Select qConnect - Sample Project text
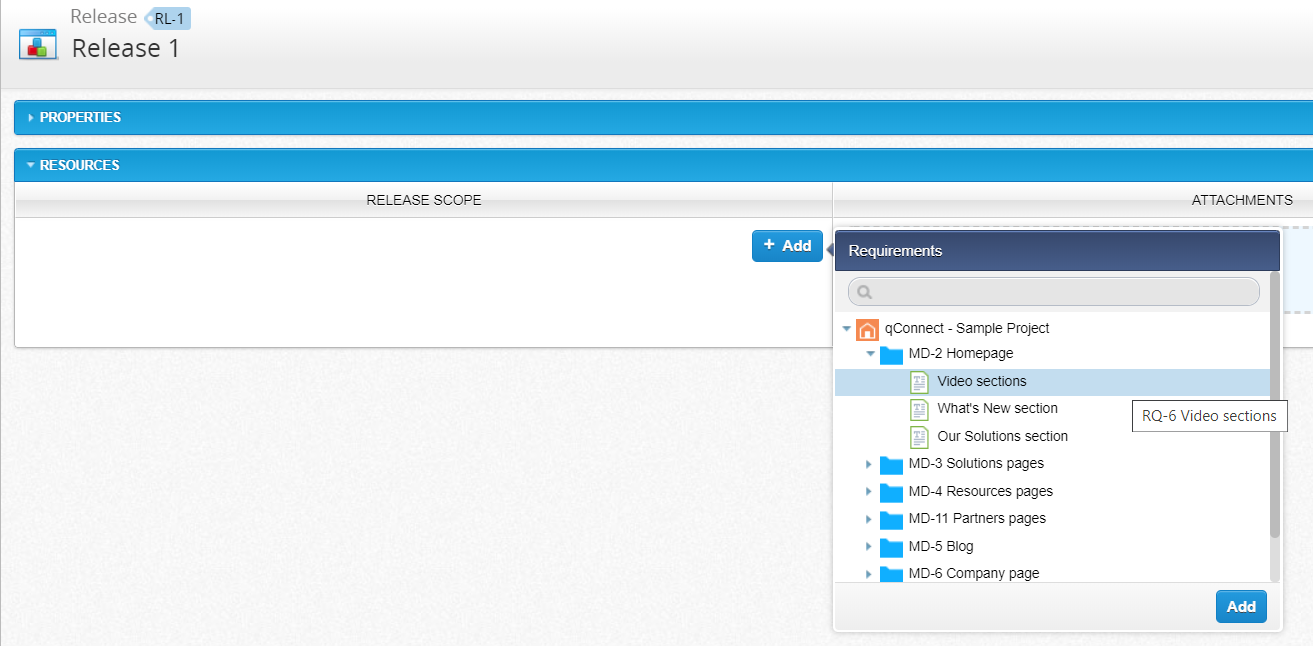Screen dimensions: 1313x646 967,328
